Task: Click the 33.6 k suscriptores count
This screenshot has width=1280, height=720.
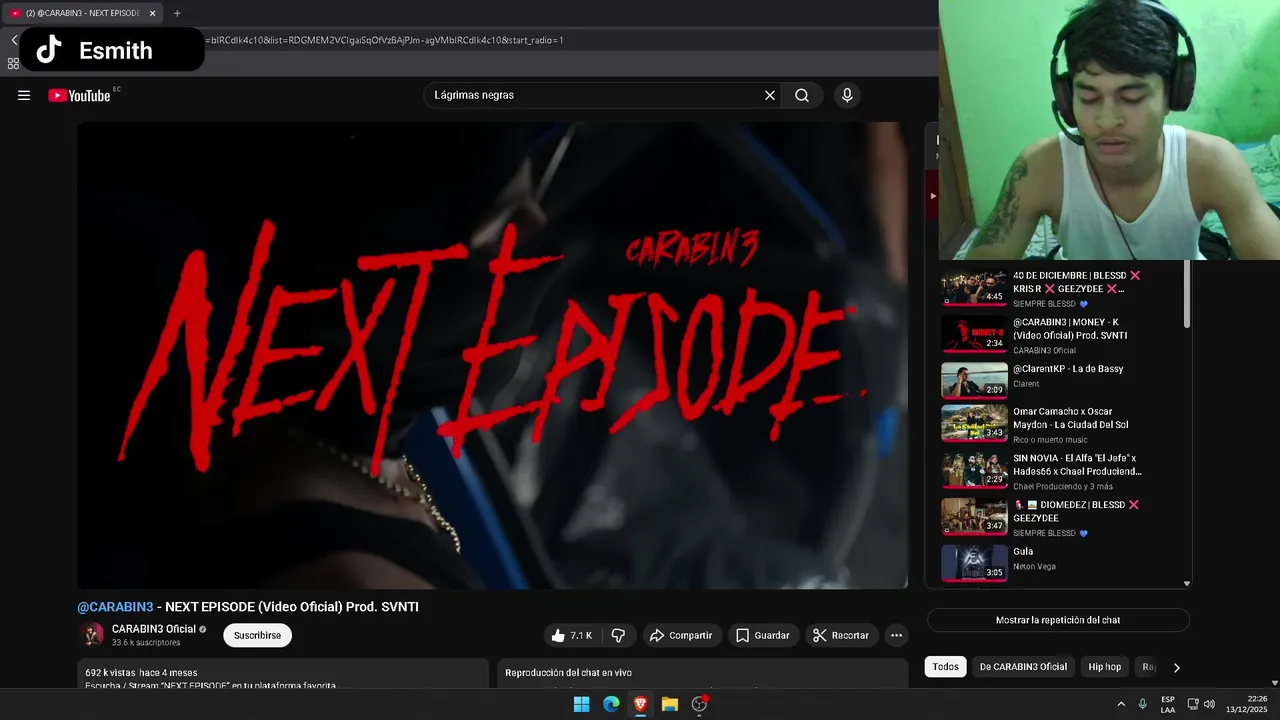Action: (146, 643)
